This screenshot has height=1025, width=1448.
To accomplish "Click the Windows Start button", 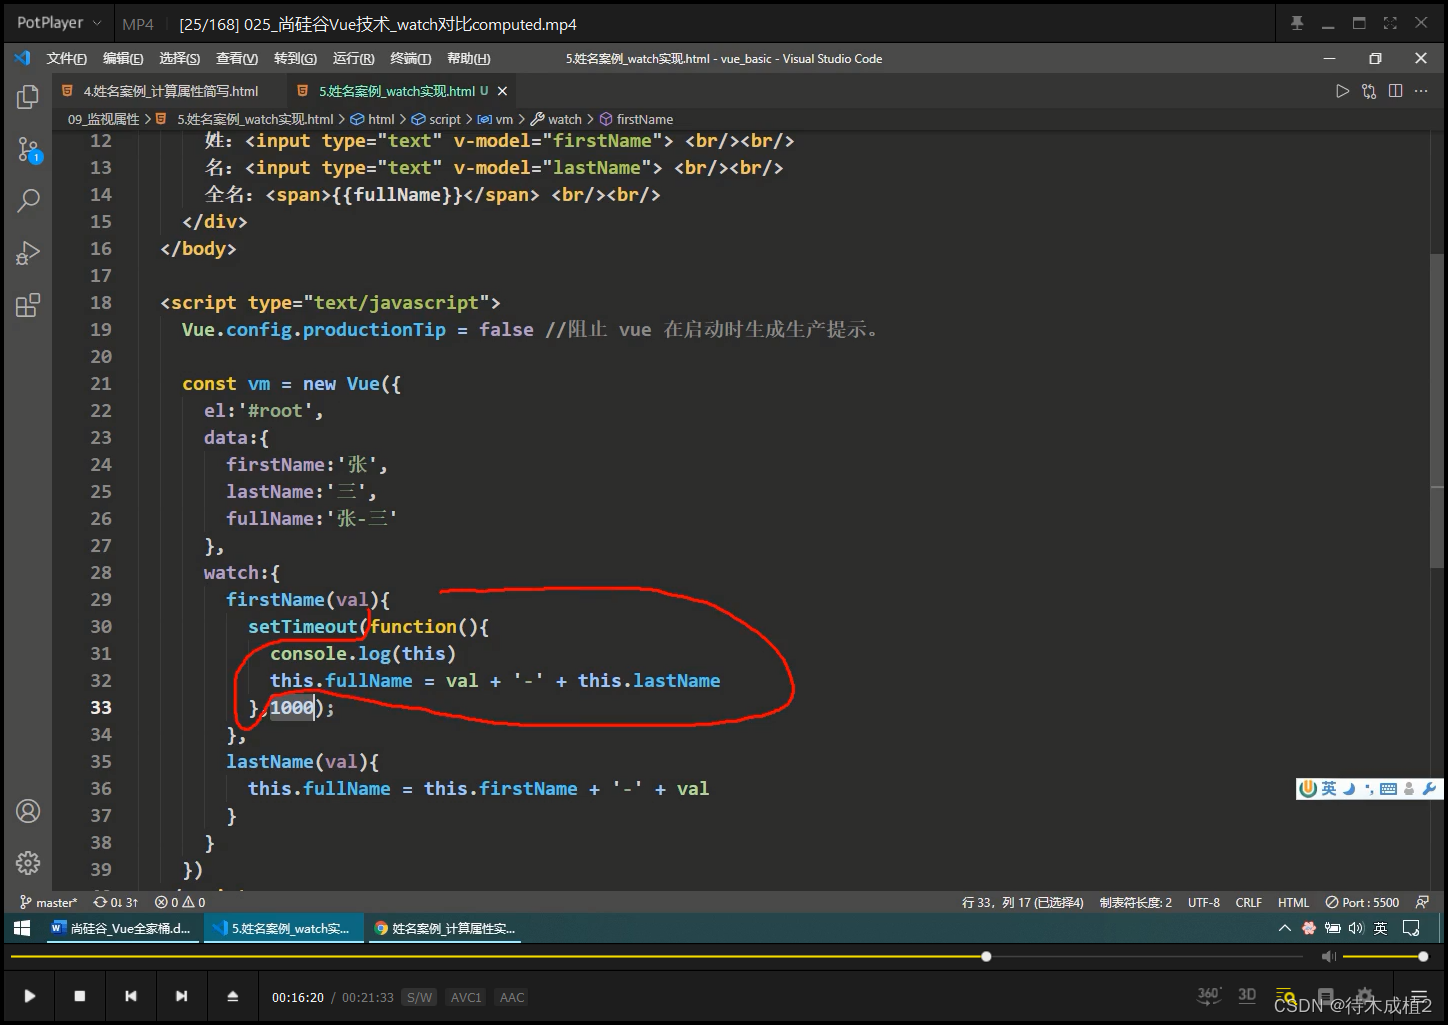I will click(22, 928).
